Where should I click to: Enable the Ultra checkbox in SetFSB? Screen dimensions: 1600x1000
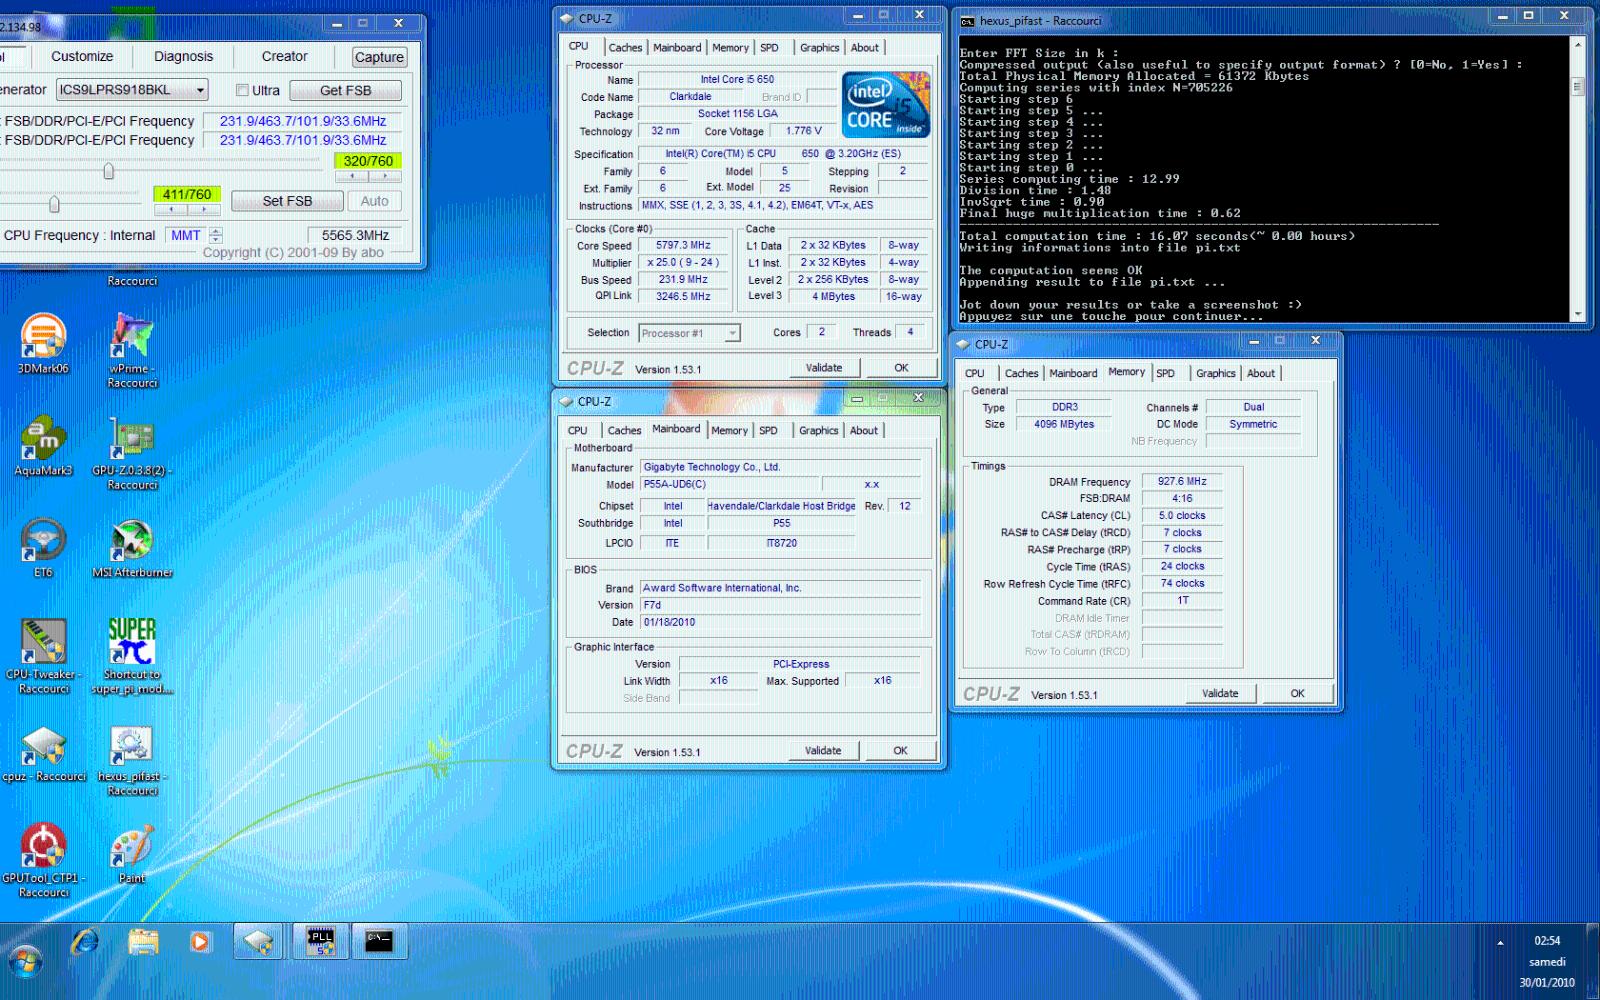coord(242,90)
